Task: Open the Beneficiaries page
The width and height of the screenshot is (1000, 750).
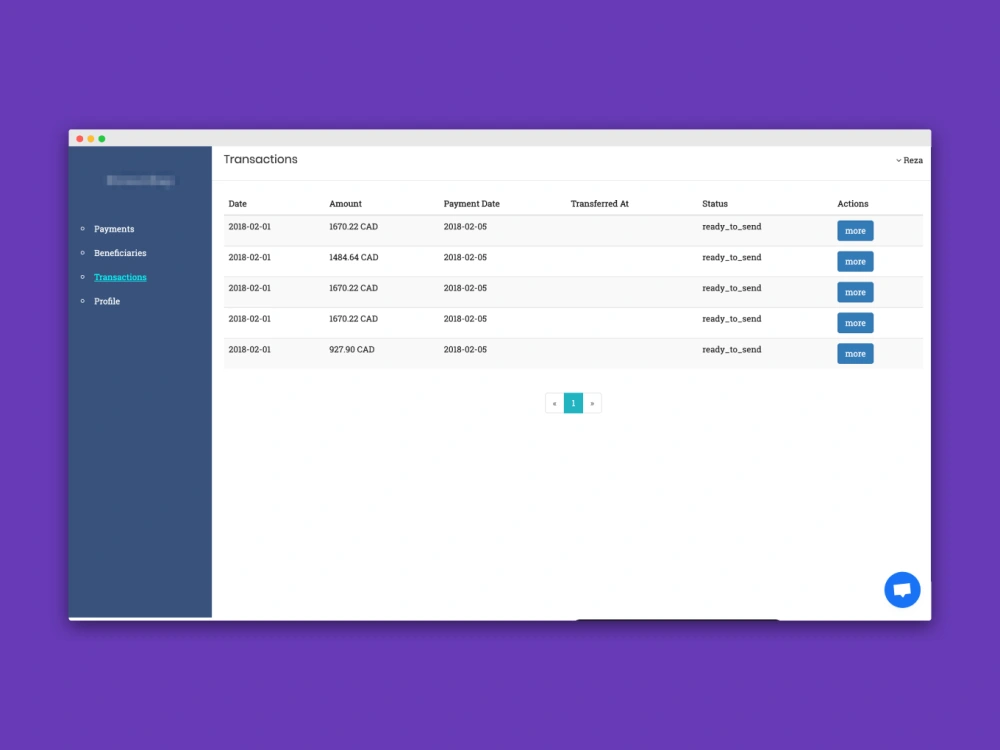Action: click(x=120, y=253)
